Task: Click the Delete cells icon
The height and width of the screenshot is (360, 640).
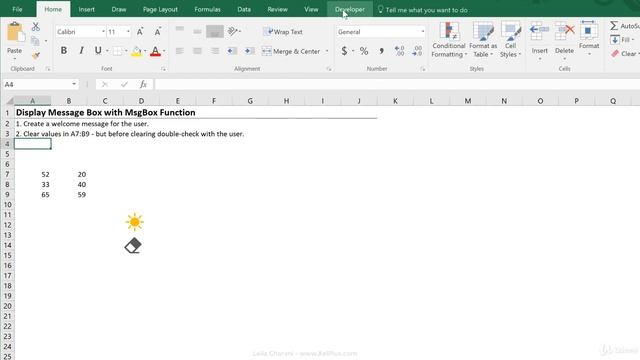Action: click(564, 30)
